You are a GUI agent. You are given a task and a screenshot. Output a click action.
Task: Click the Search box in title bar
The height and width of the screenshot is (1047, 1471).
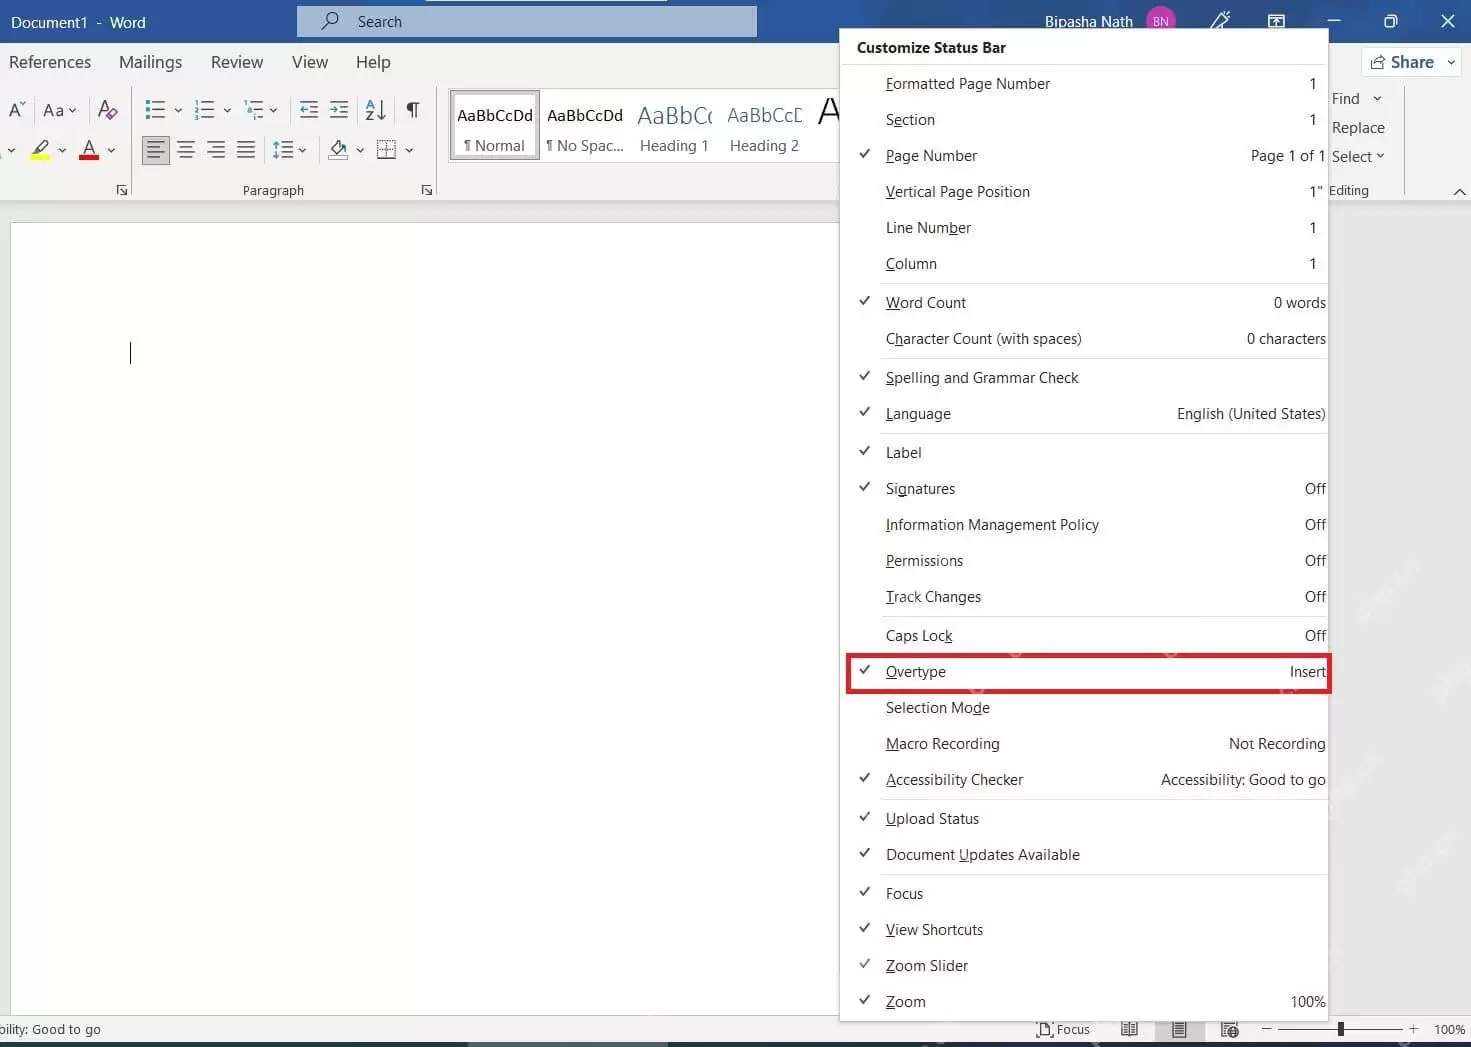click(527, 21)
